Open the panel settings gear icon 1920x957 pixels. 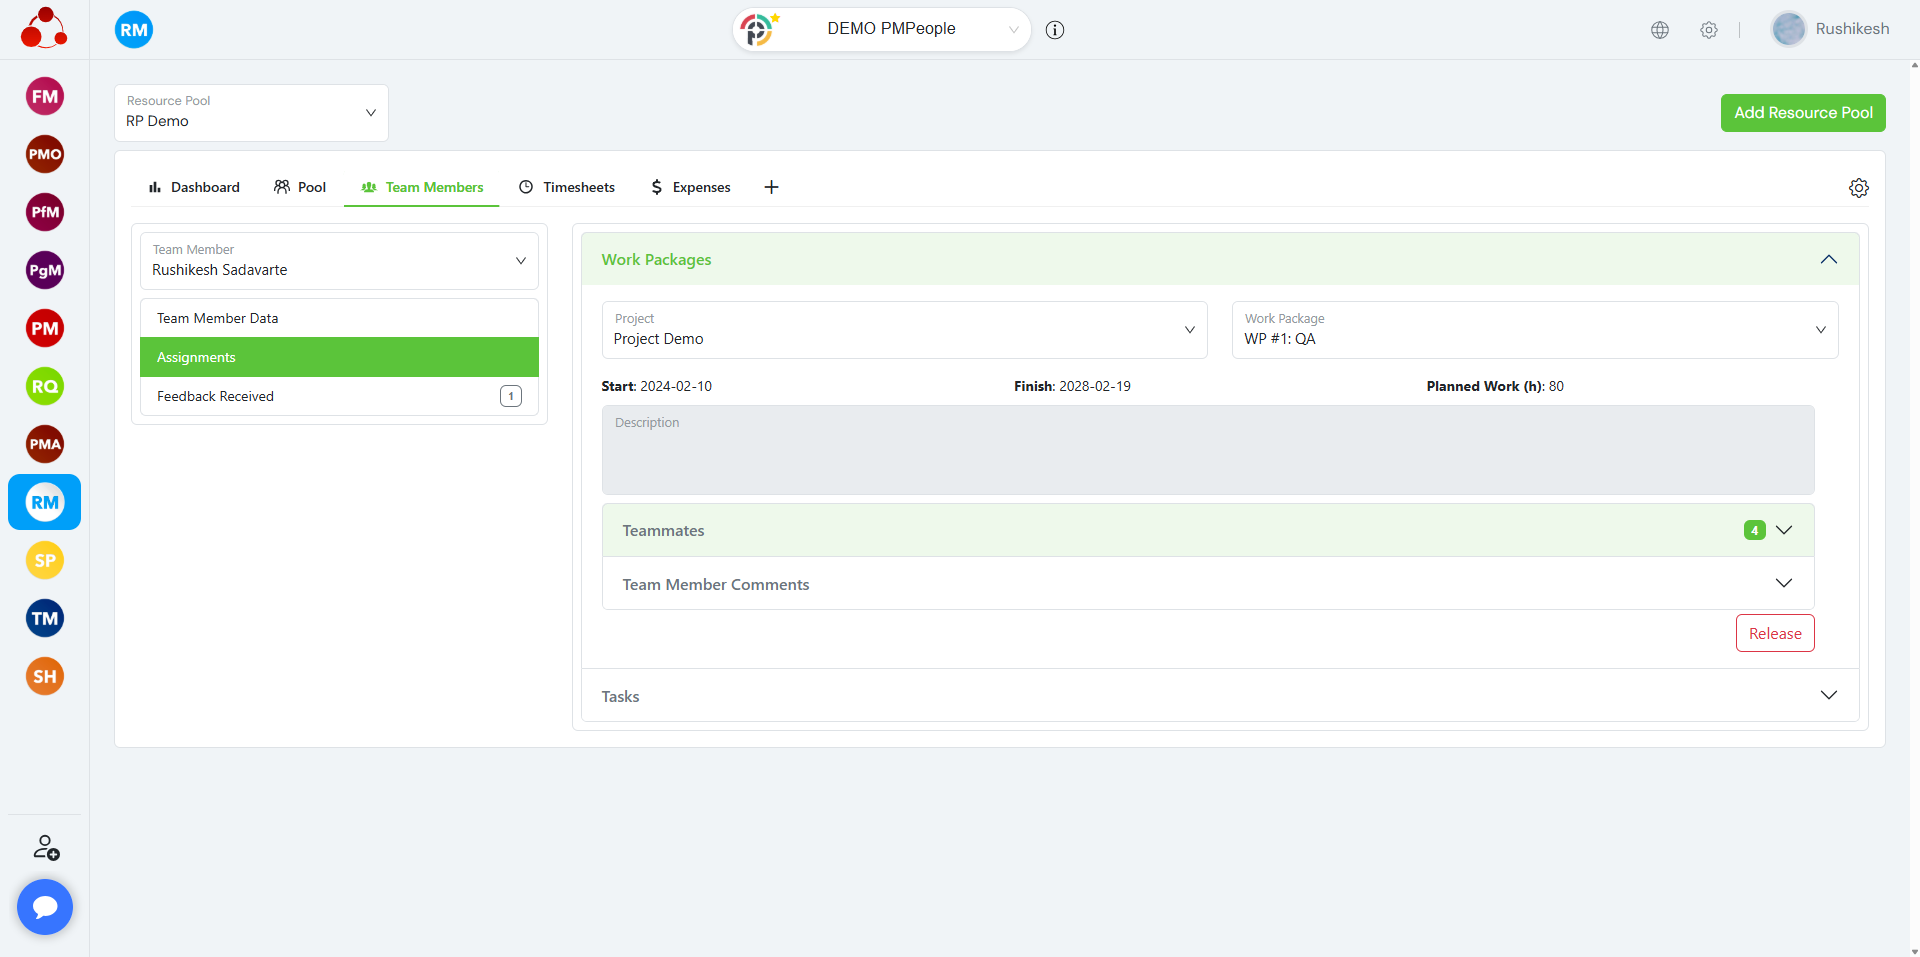pos(1859,188)
